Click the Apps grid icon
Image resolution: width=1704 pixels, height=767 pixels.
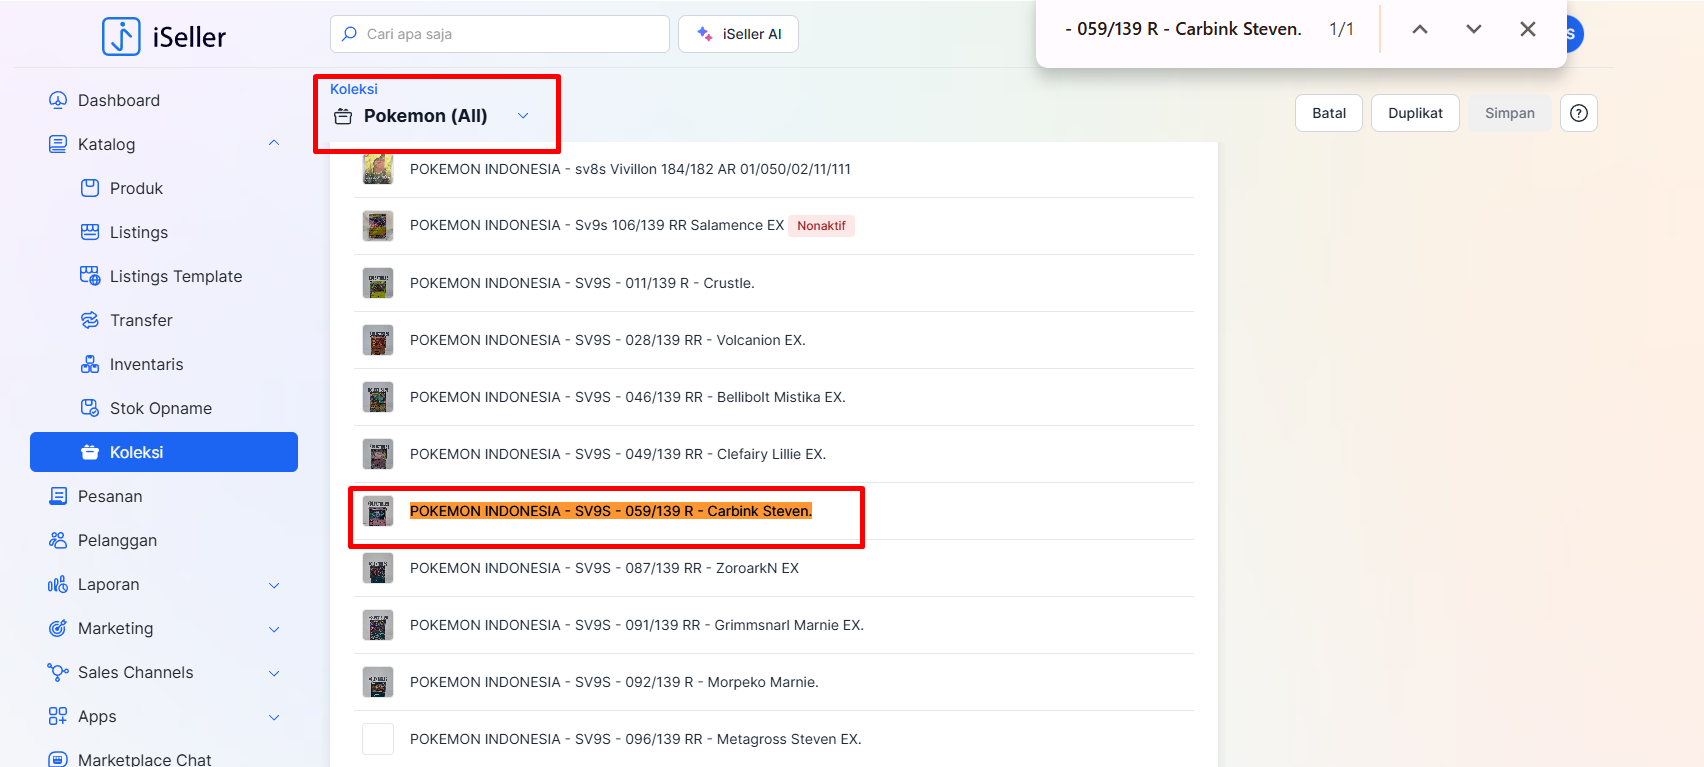click(58, 716)
